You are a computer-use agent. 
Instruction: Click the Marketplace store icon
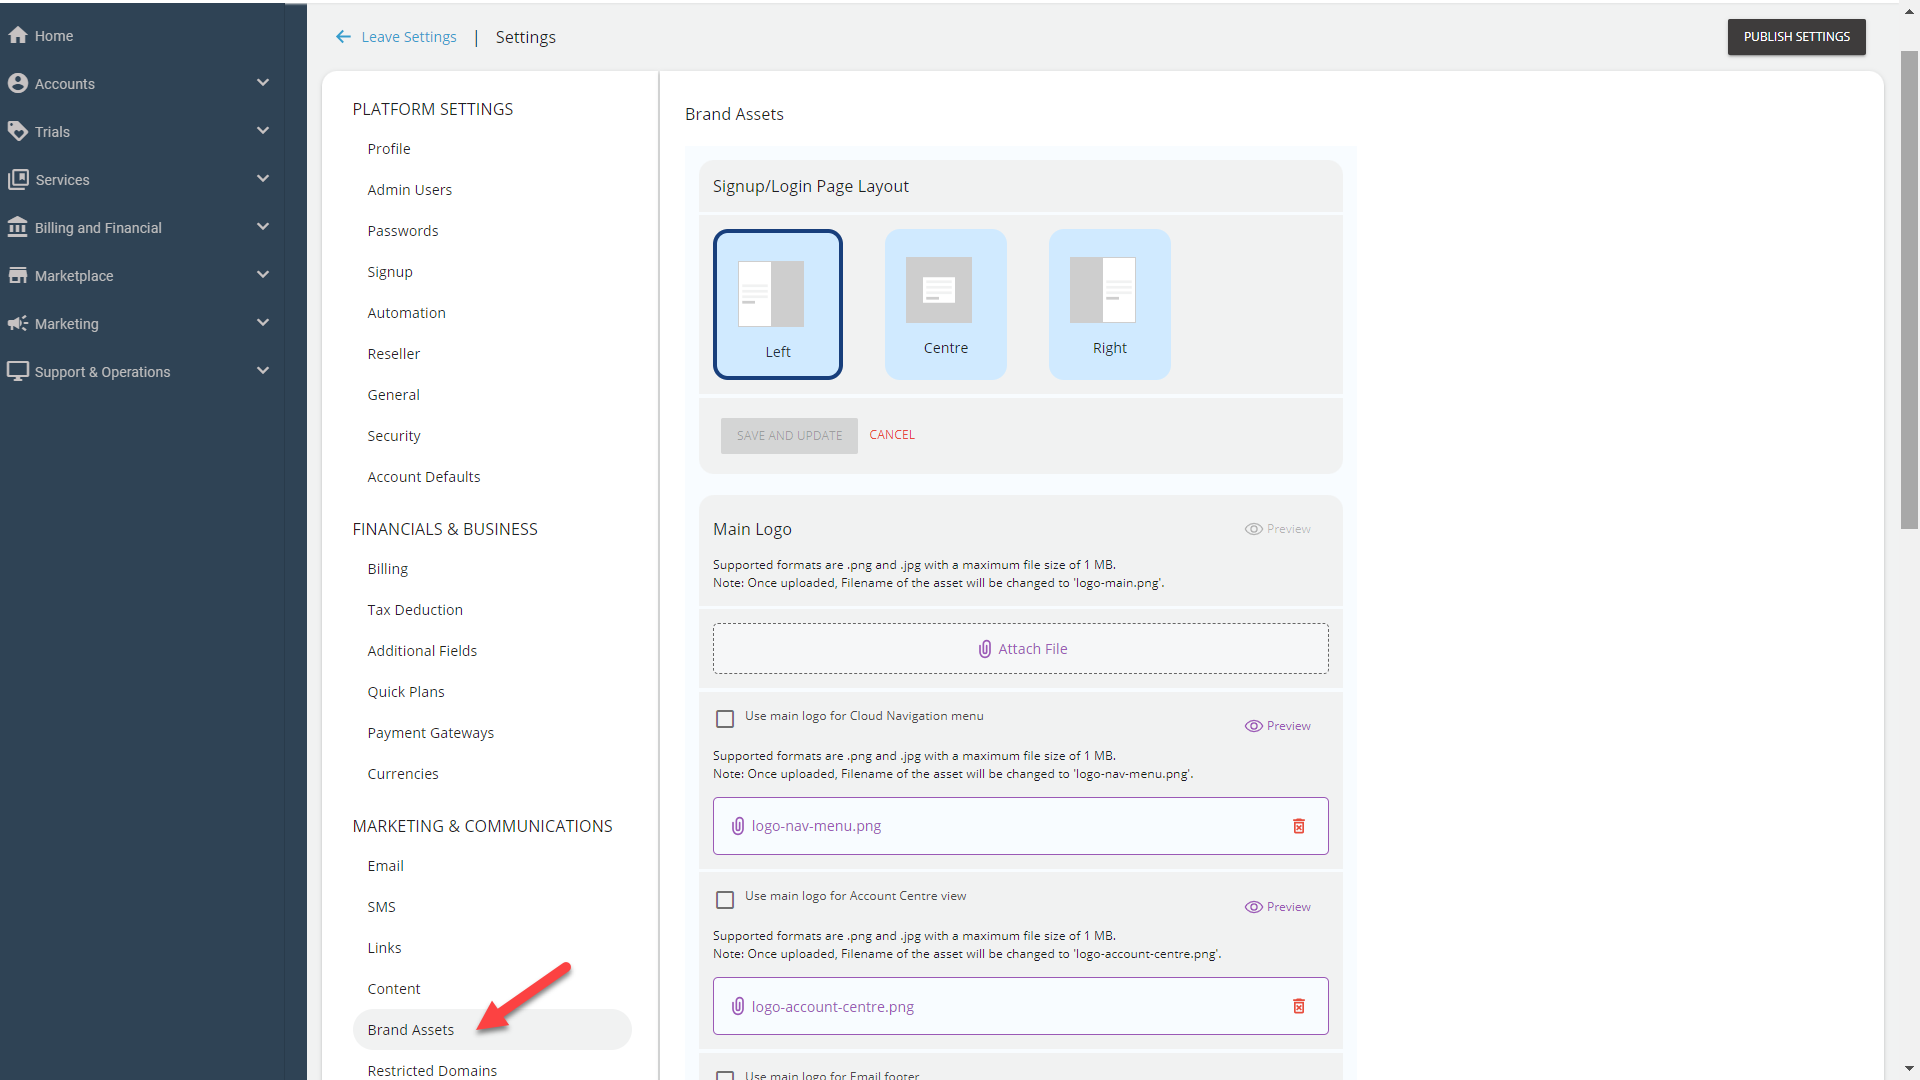point(17,275)
